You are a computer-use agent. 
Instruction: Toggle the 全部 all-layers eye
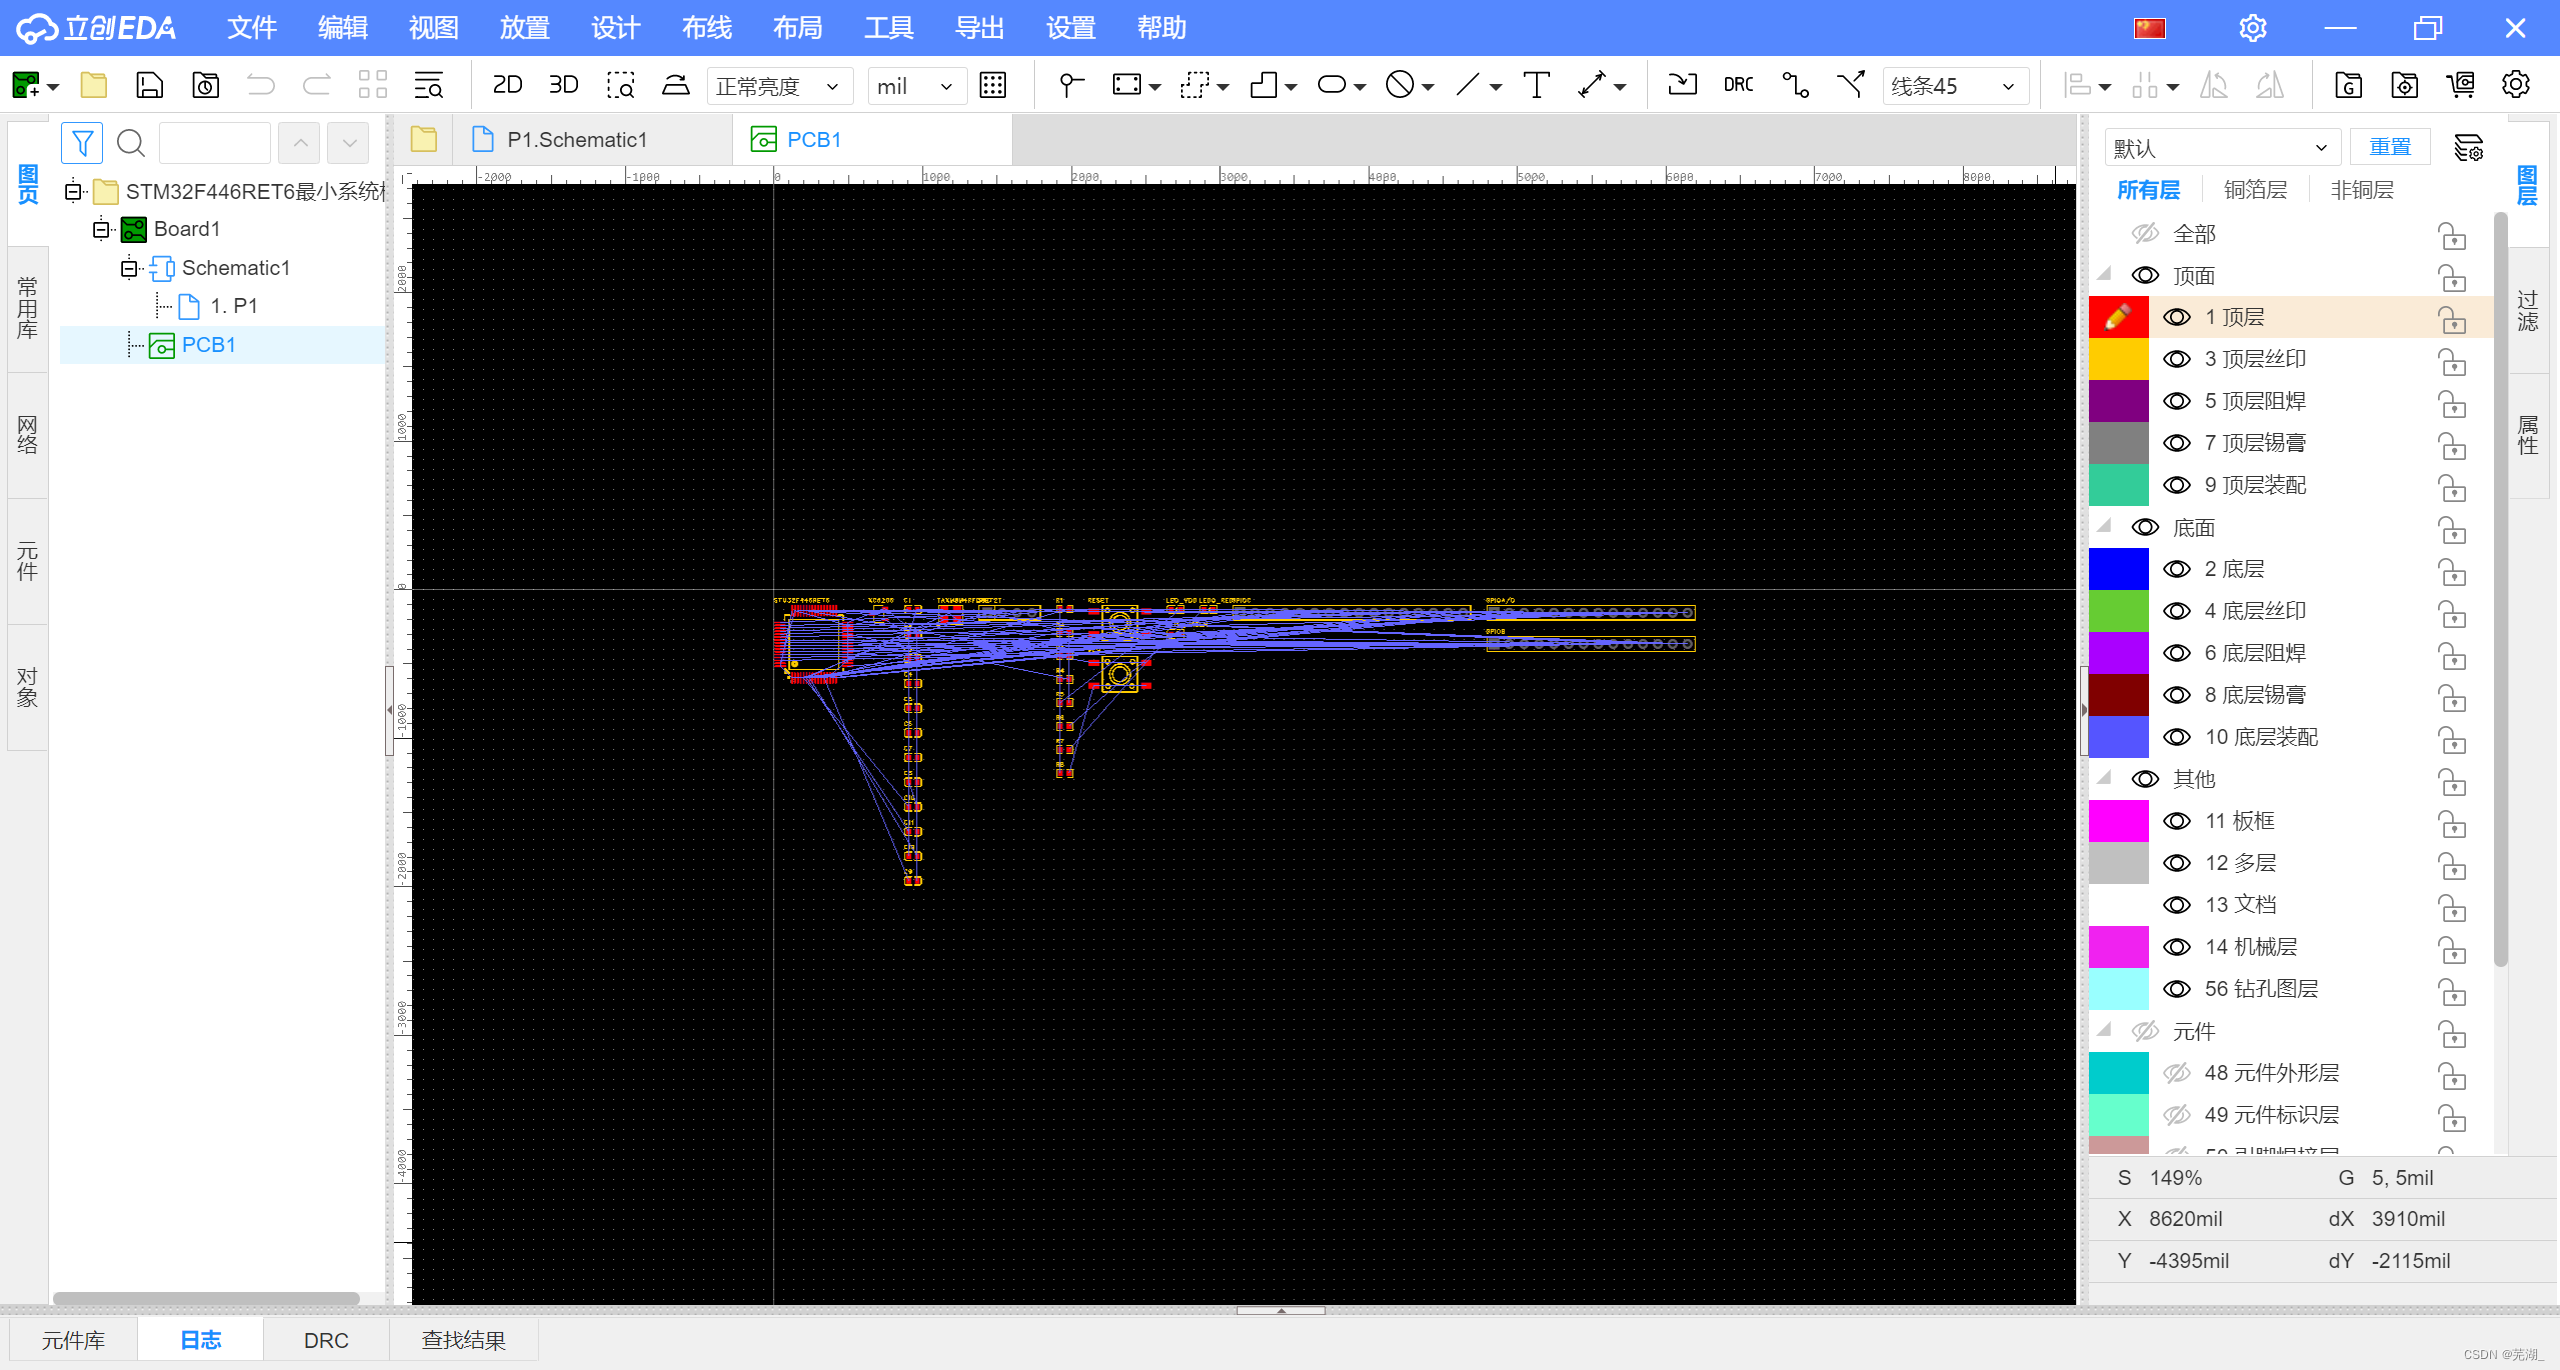click(2145, 234)
